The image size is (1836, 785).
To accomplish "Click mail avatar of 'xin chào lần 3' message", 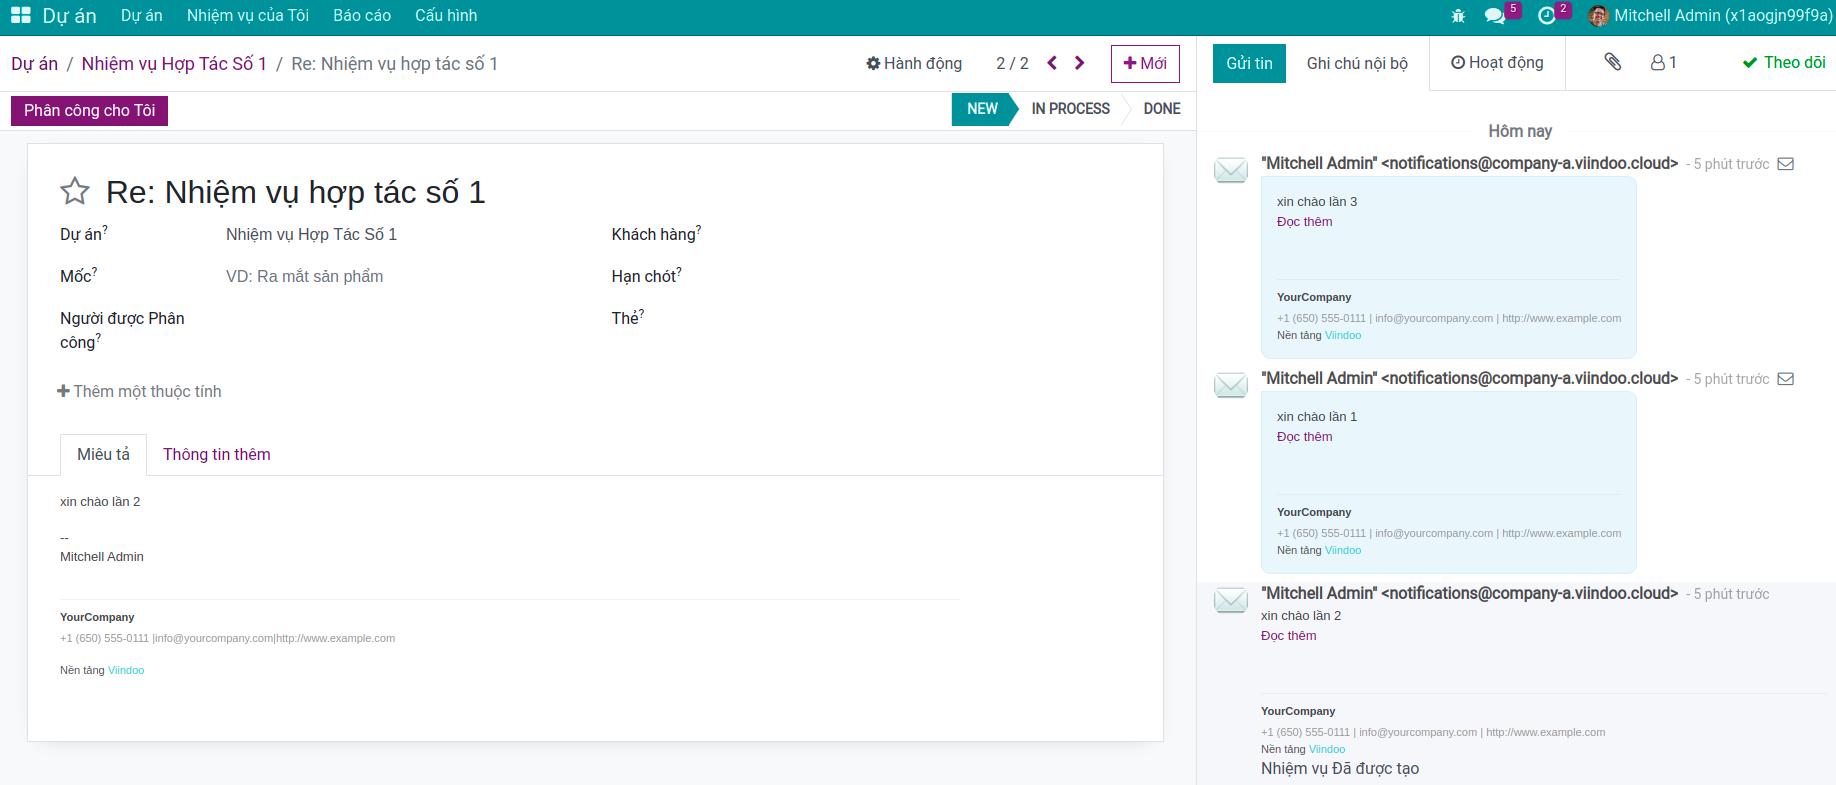I will point(1231,170).
